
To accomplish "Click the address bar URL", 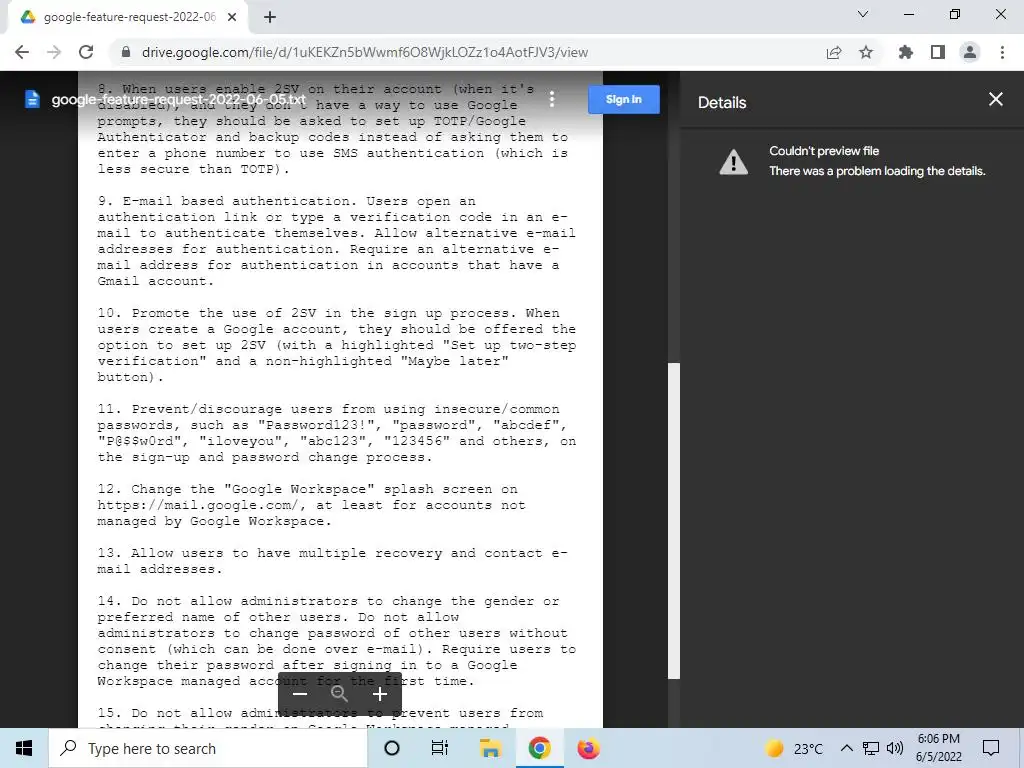I will click(x=365, y=52).
